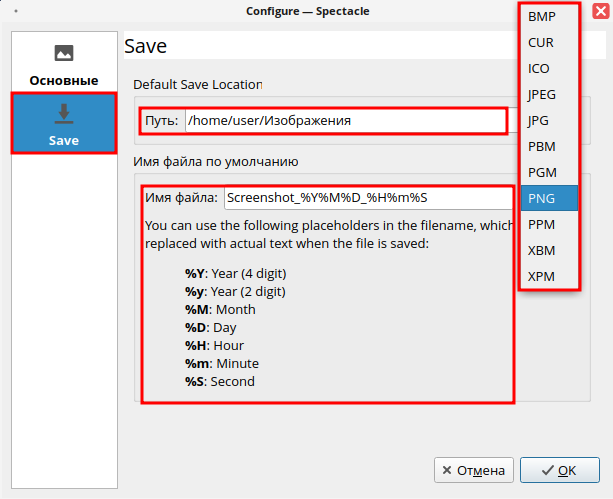613x499 pixels.
Task: Select PGM format option
Action: coord(542,173)
